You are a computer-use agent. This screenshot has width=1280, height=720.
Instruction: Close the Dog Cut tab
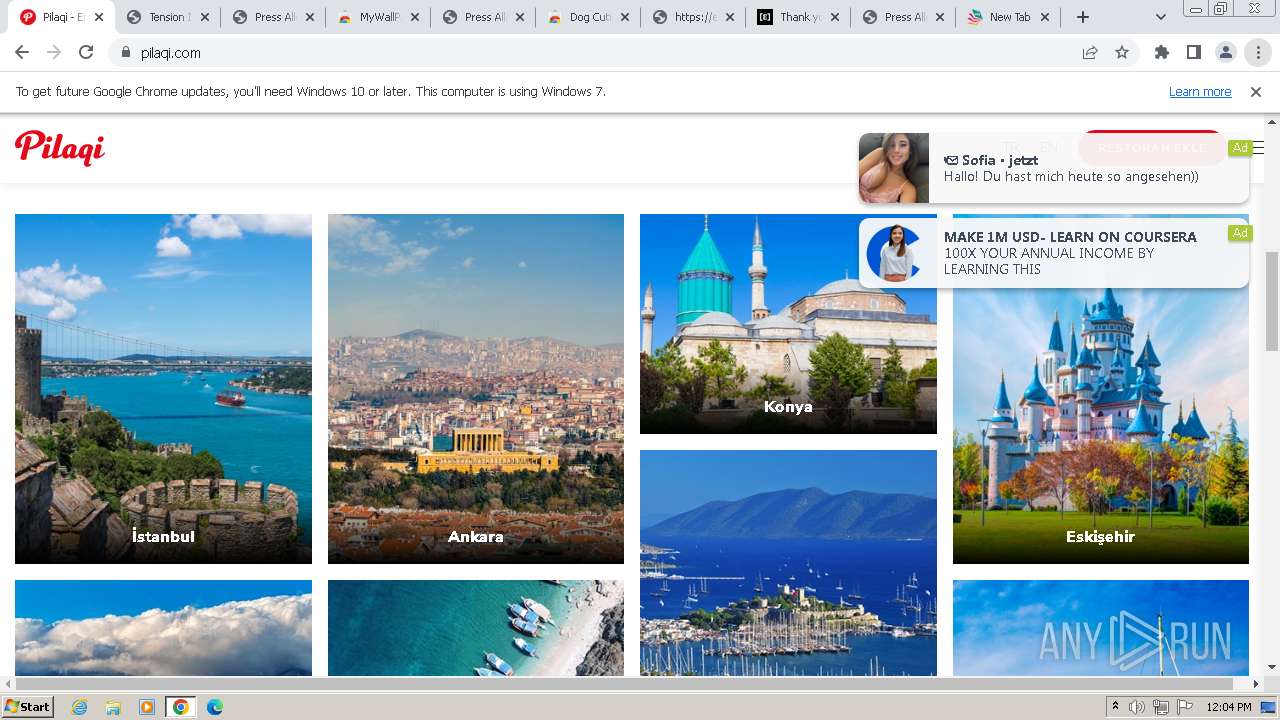tap(625, 17)
